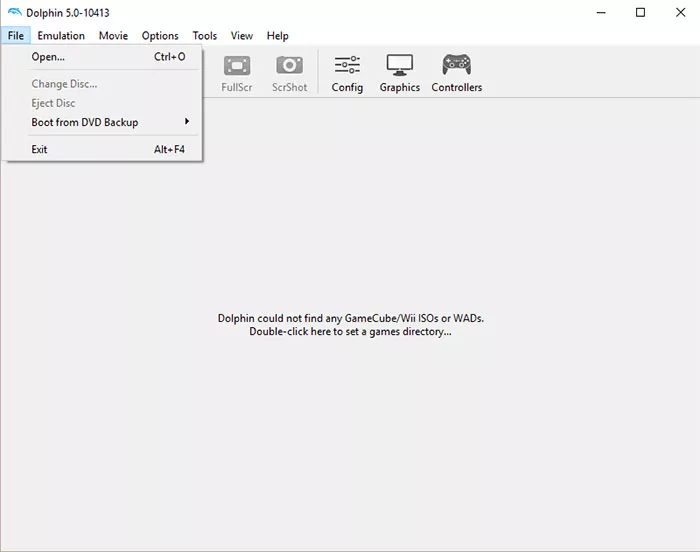Choose Open... in the File menu
Viewport: 700px width, 552px height.
click(x=103, y=57)
